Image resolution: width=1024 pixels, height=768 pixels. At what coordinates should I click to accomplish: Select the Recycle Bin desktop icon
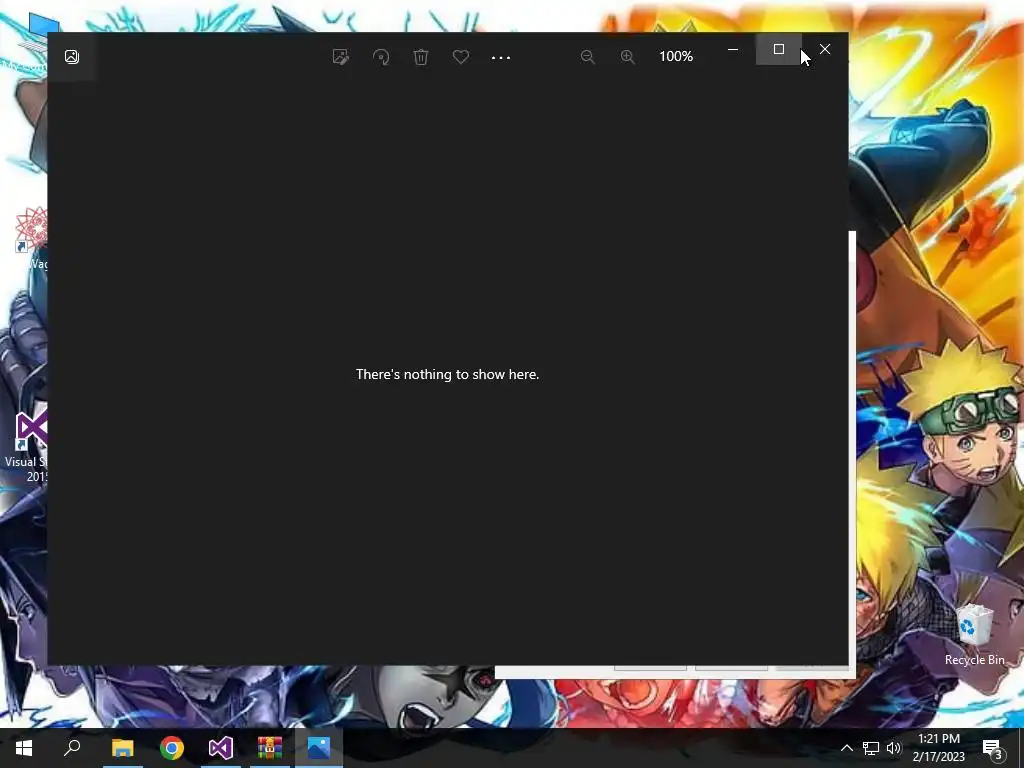click(974, 634)
